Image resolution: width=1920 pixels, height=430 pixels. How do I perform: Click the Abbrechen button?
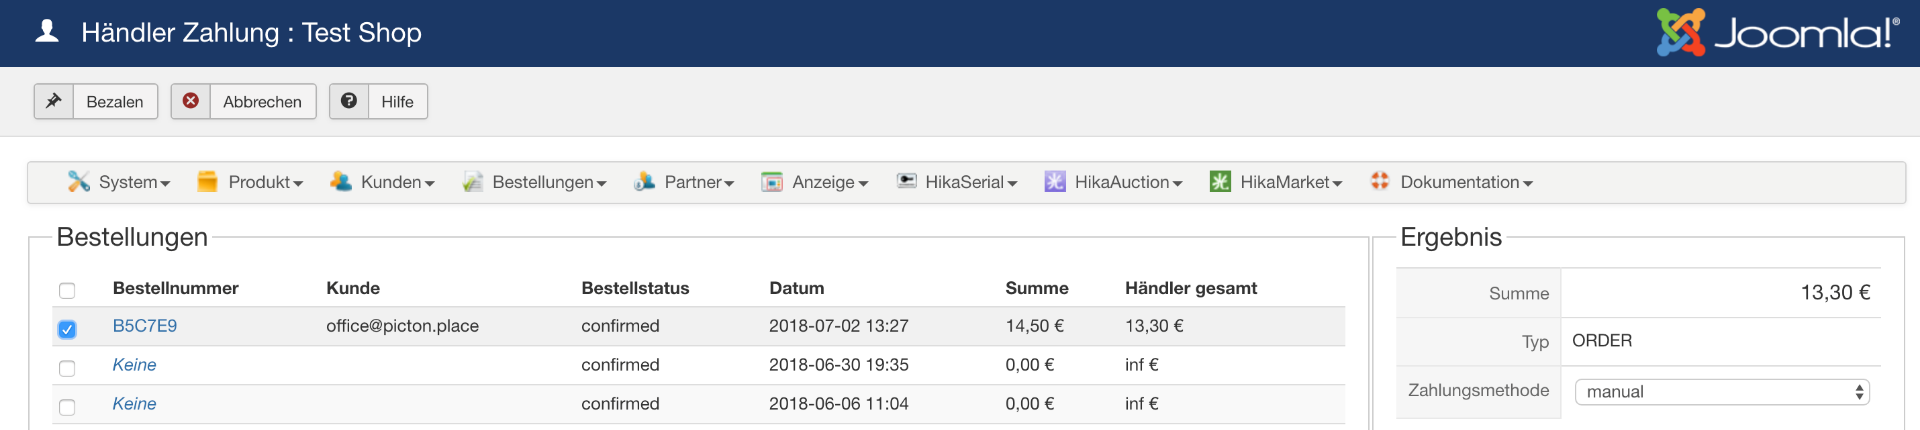pos(262,102)
